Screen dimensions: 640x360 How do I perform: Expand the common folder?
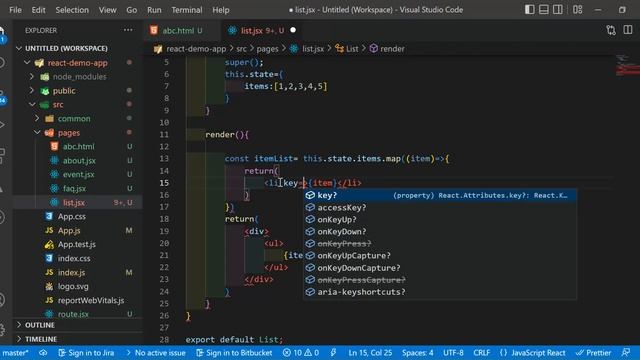point(74,118)
